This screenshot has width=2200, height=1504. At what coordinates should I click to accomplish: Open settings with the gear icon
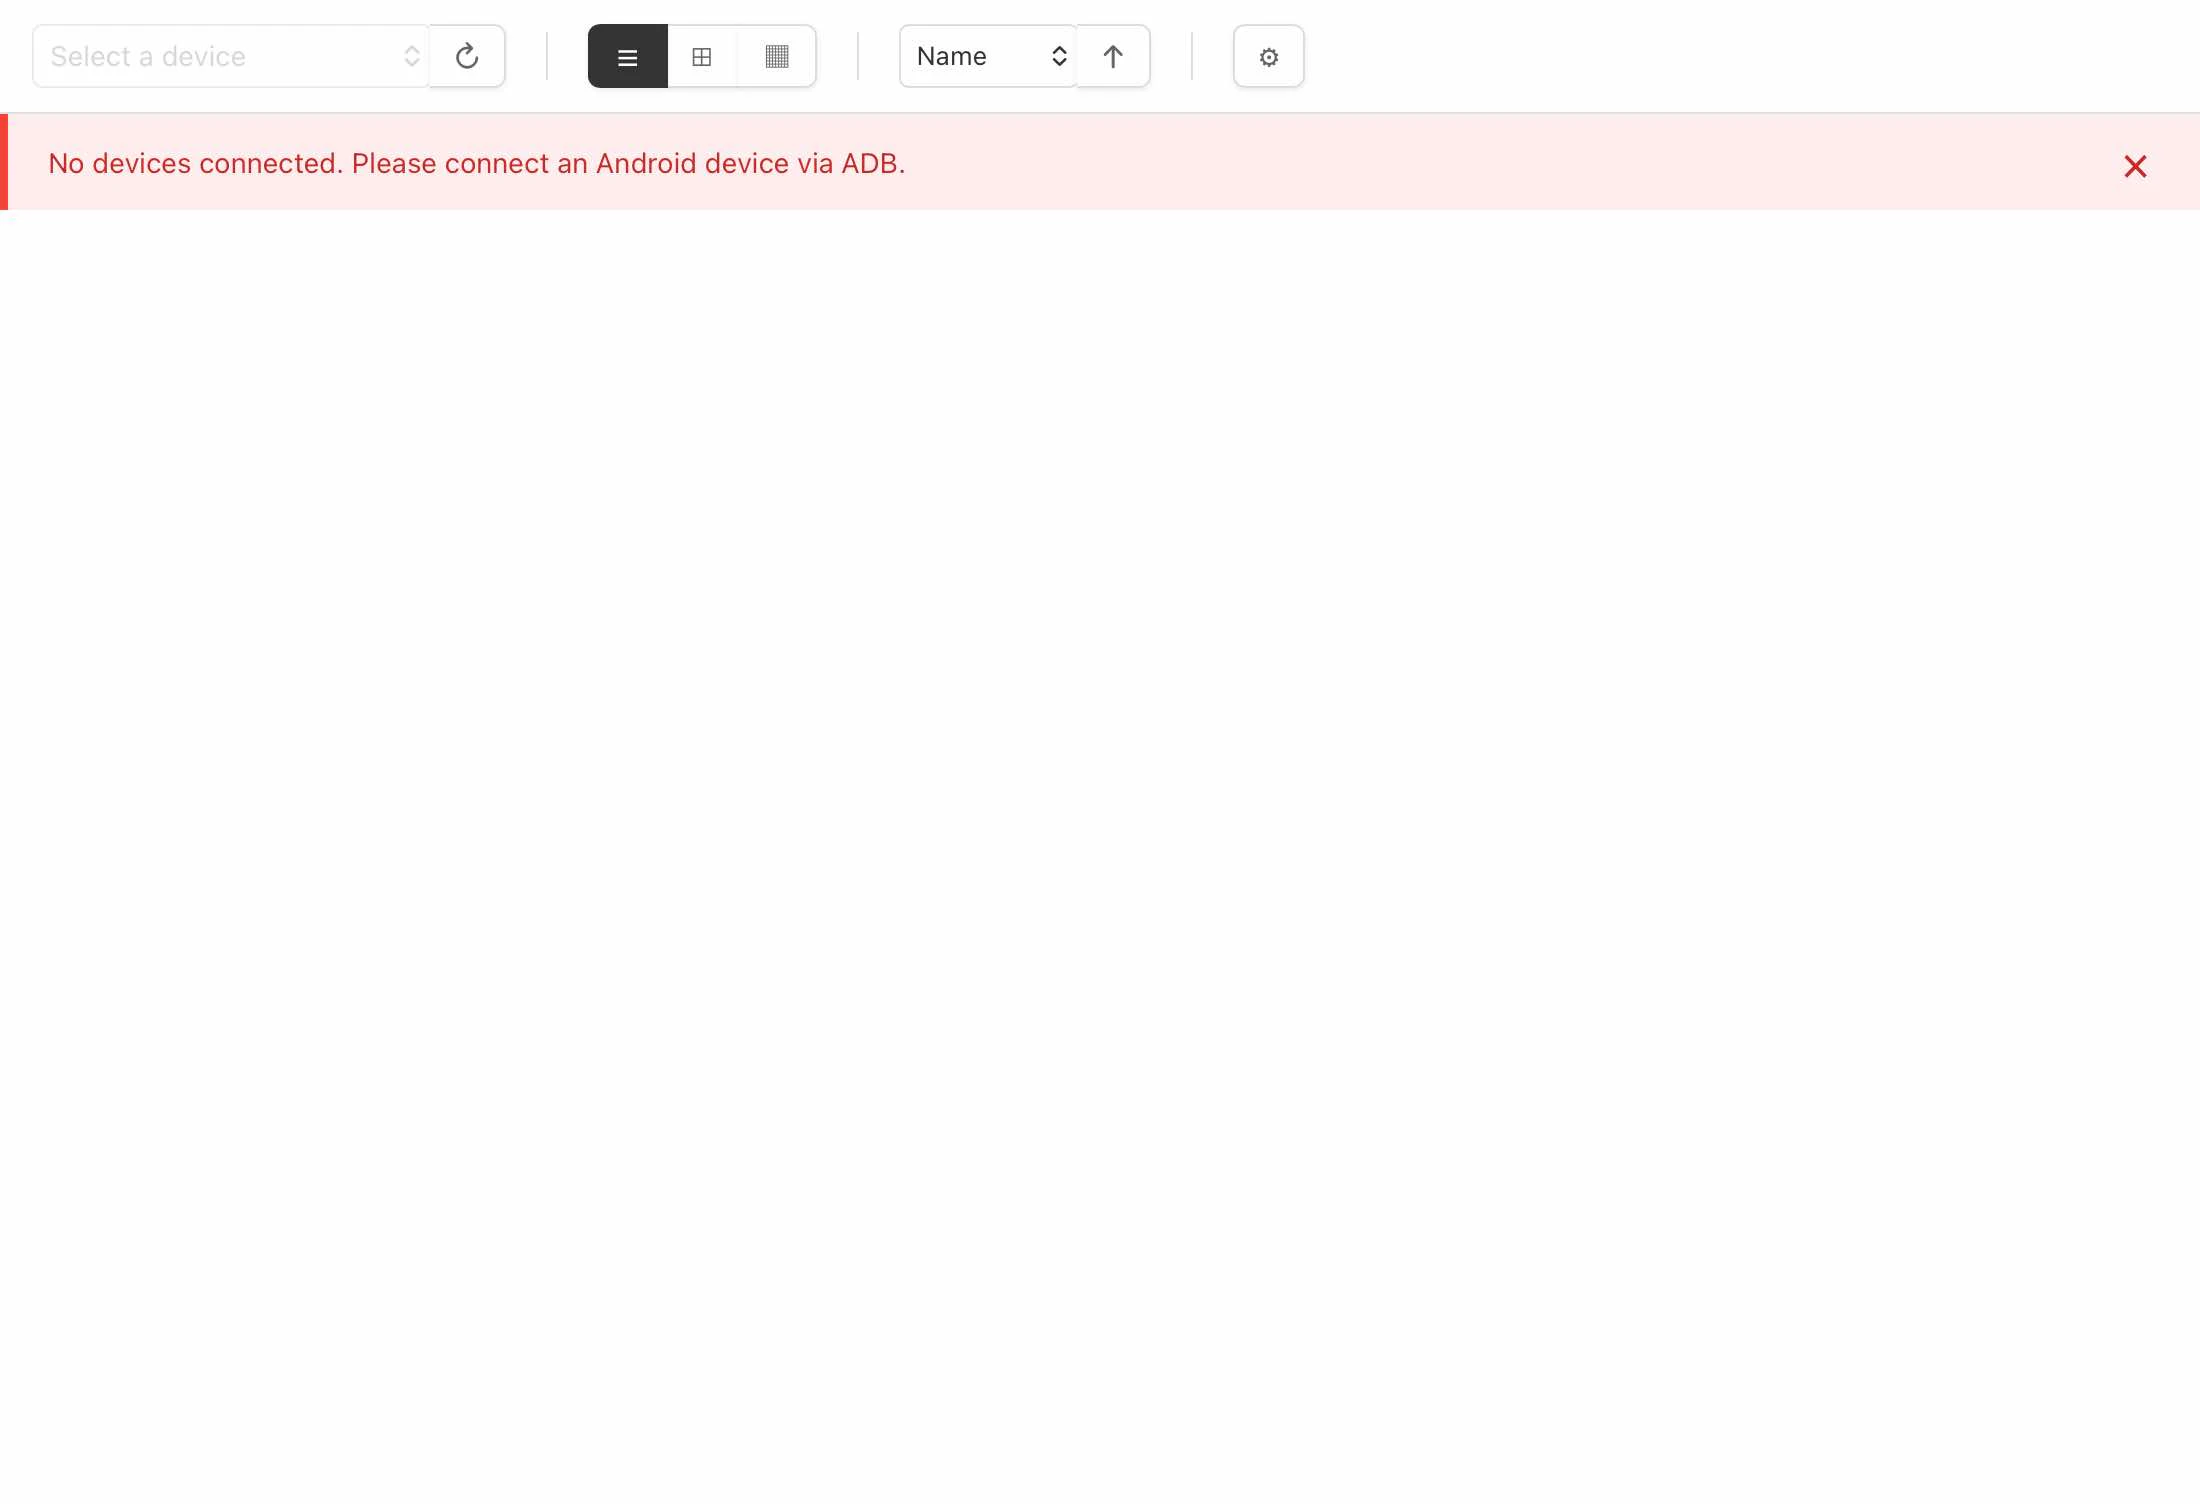(x=1268, y=57)
